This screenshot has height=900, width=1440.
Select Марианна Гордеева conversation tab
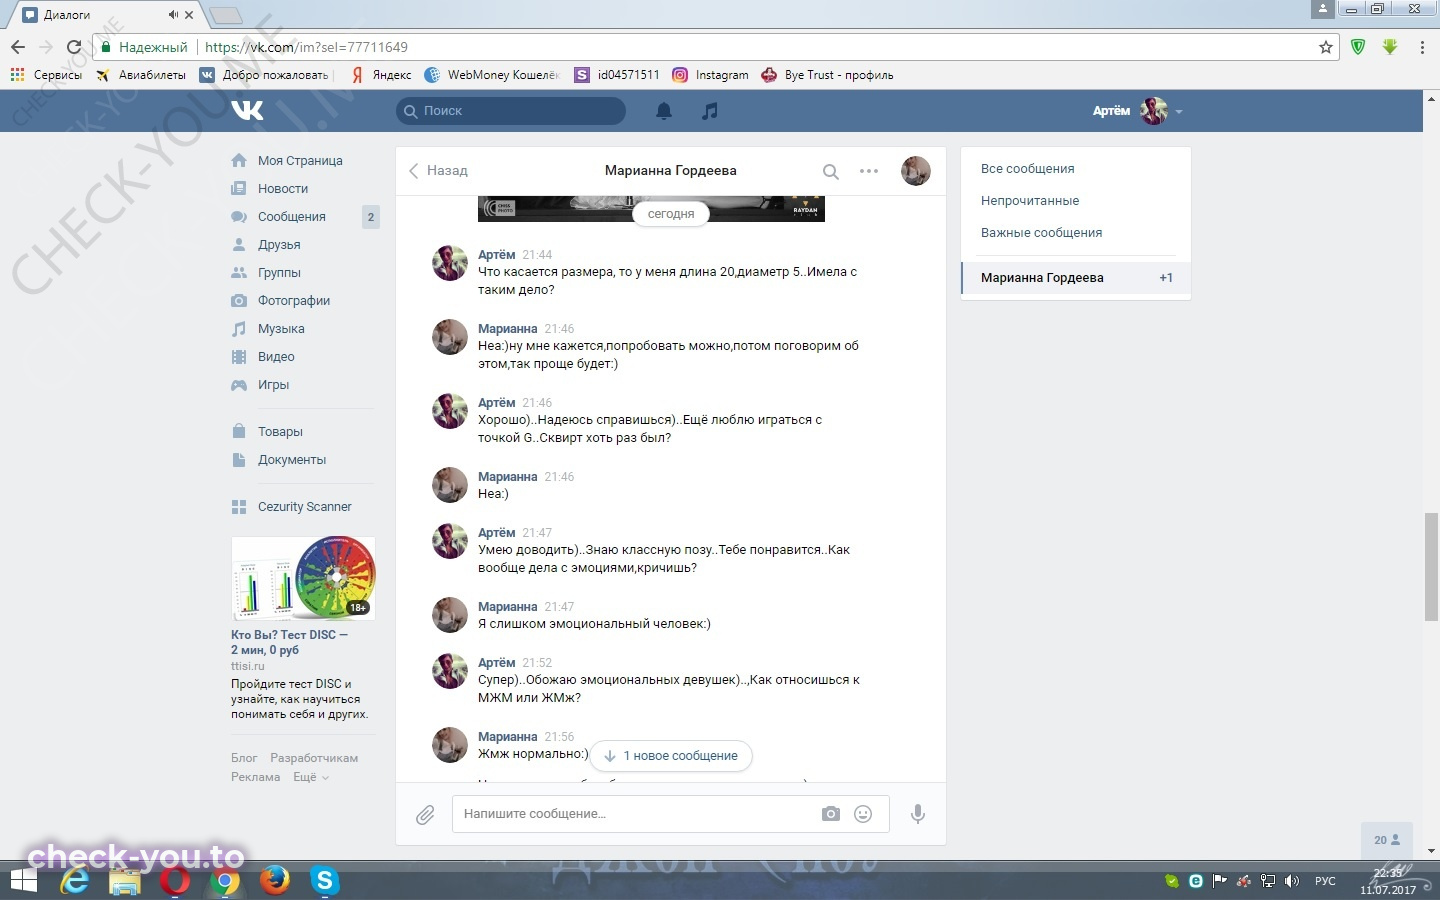click(x=1076, y=278)
